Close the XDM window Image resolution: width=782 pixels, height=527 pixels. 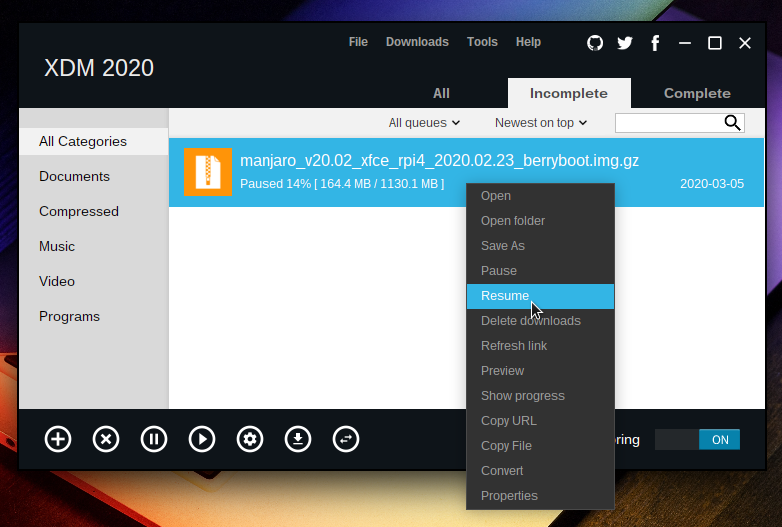tap(745, 43)
